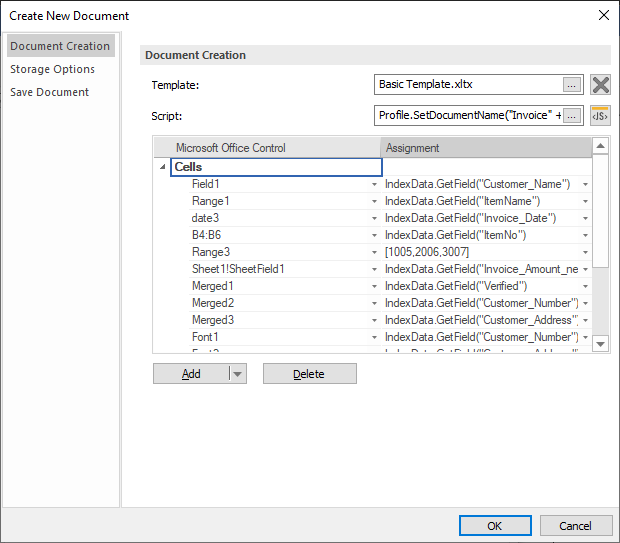Select the Cells group row
Viewport: 620px width, 543px height.
pos(276,167)
